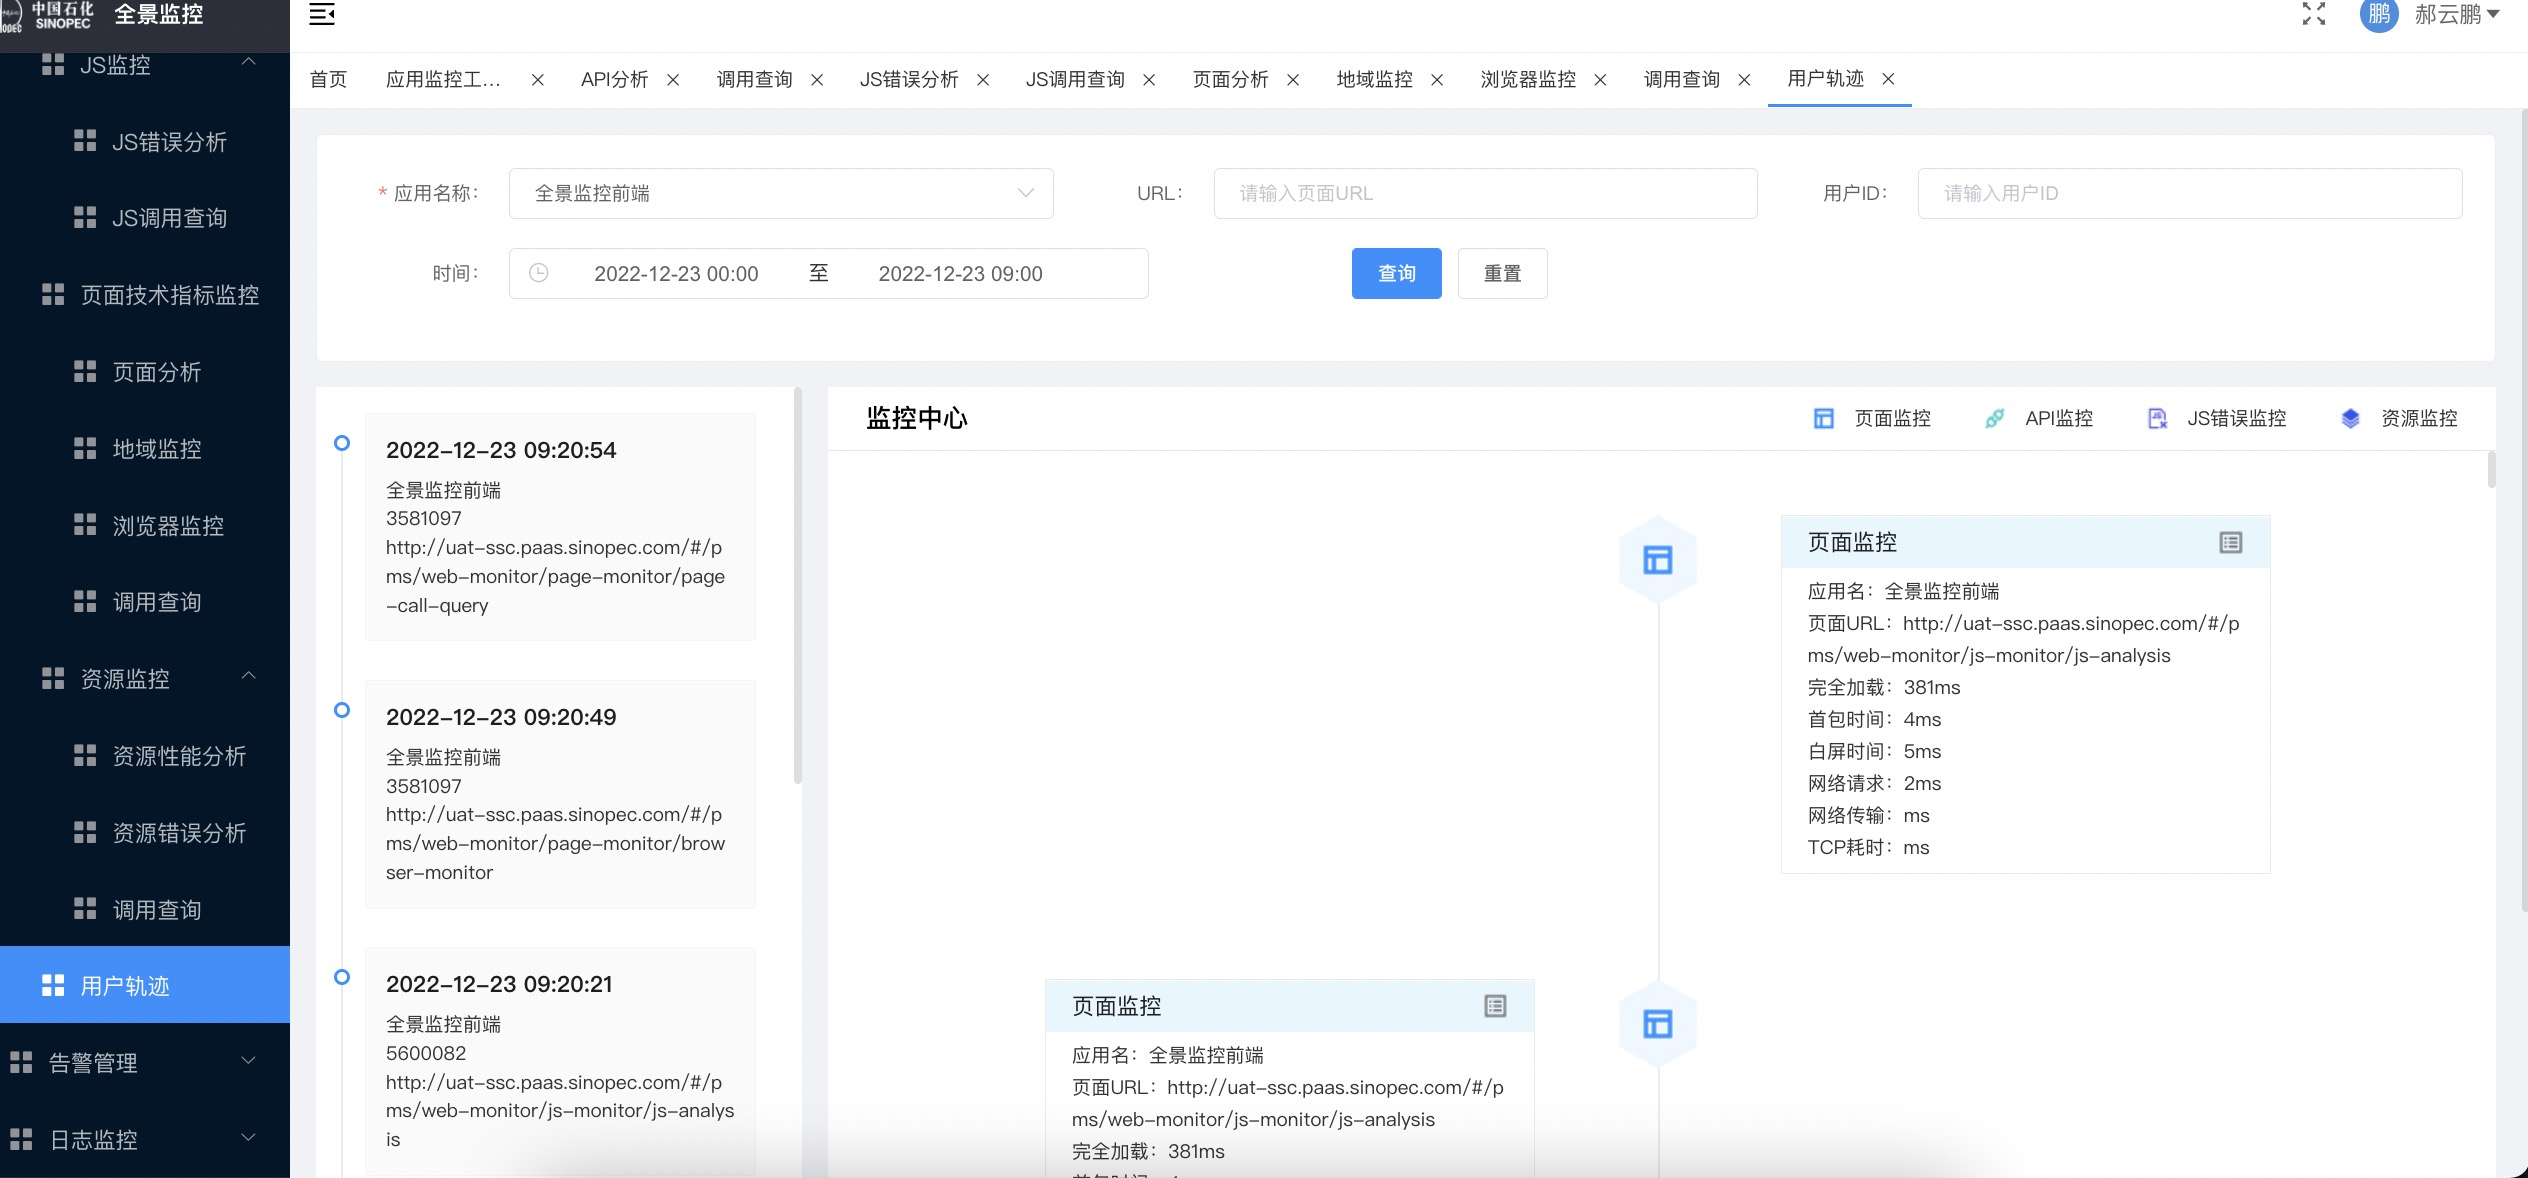
Task: Open 地域监控 in sidebar
Action: coord(145,449)
